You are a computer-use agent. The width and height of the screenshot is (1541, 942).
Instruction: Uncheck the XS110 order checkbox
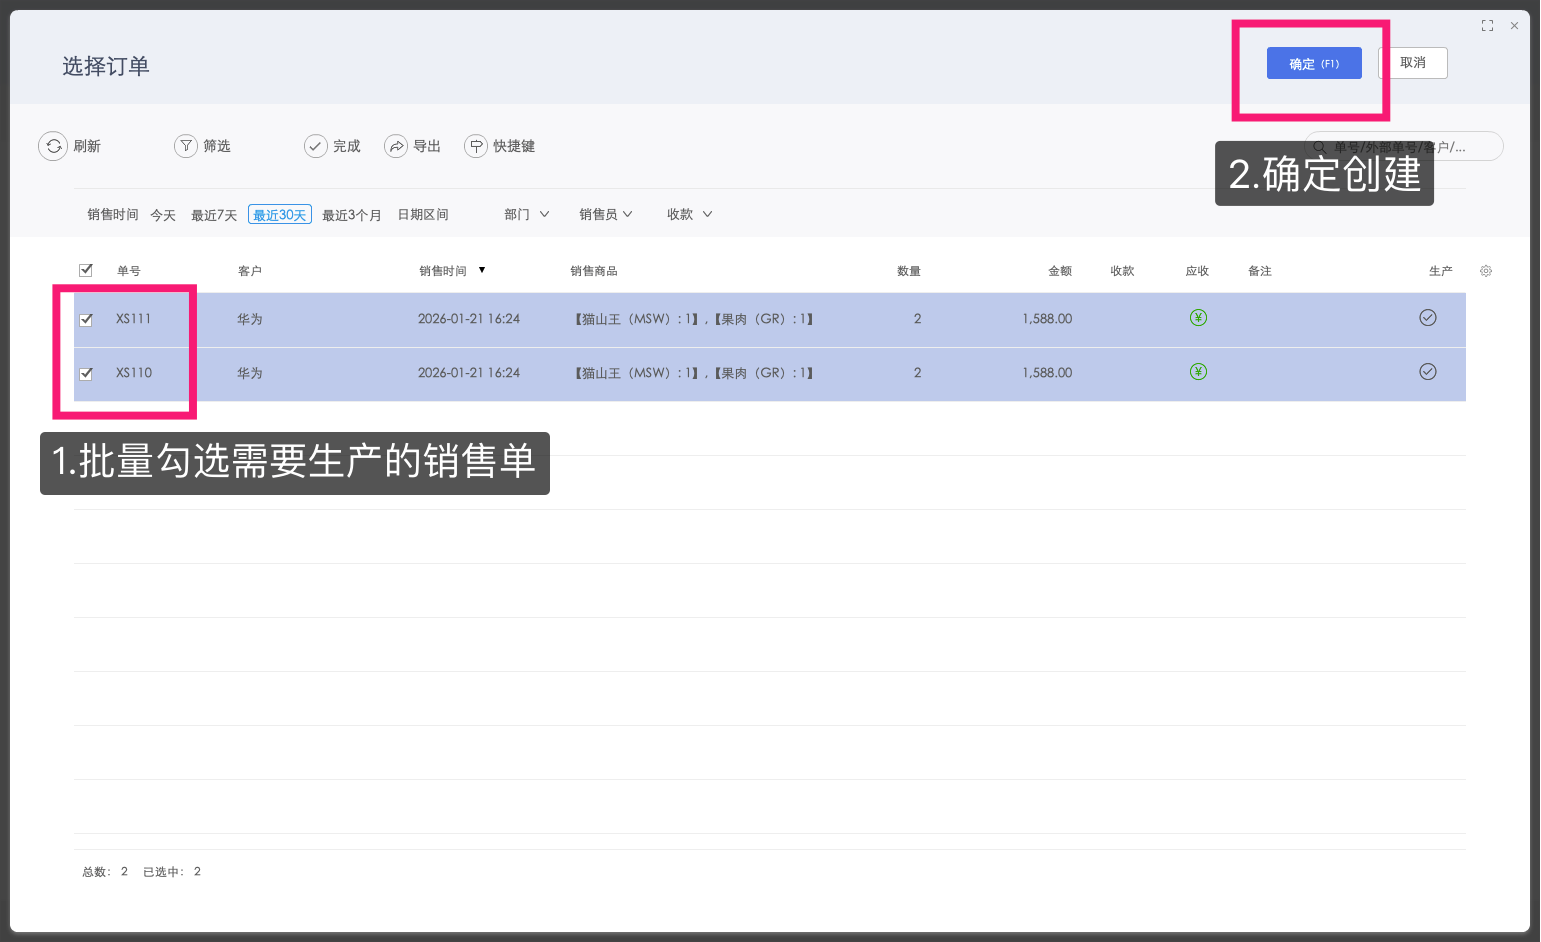click(86, 374)
